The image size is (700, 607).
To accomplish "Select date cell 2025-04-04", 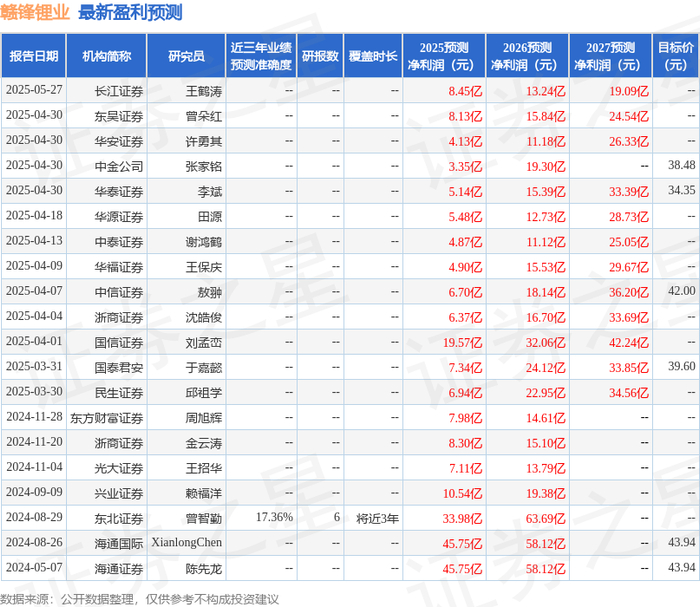I will tap(34, 316).
